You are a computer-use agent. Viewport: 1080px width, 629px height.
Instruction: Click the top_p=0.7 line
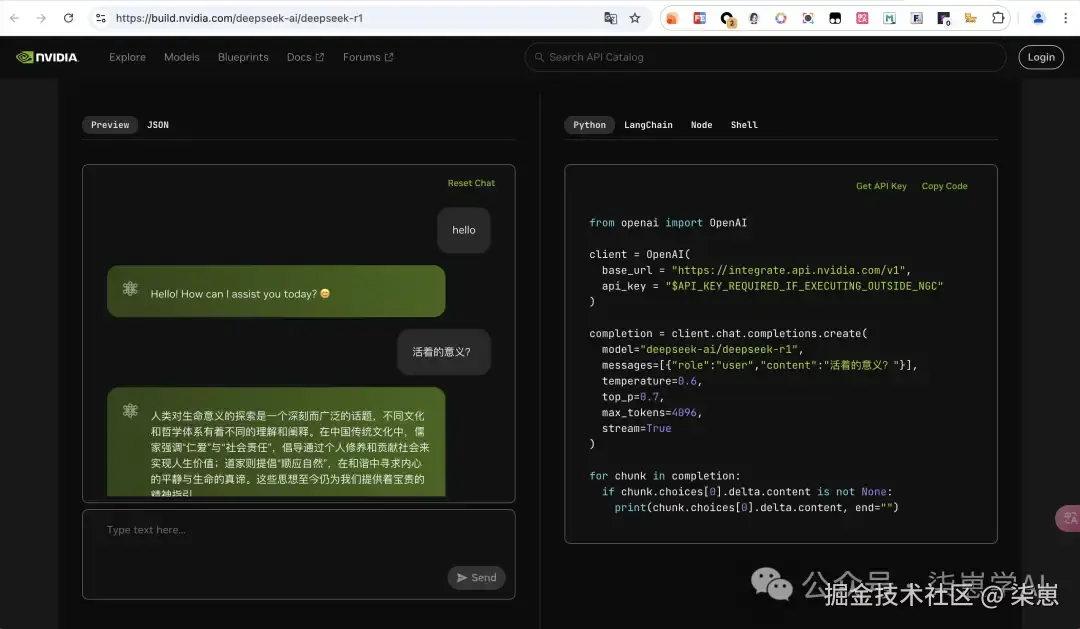pos(633,397)
